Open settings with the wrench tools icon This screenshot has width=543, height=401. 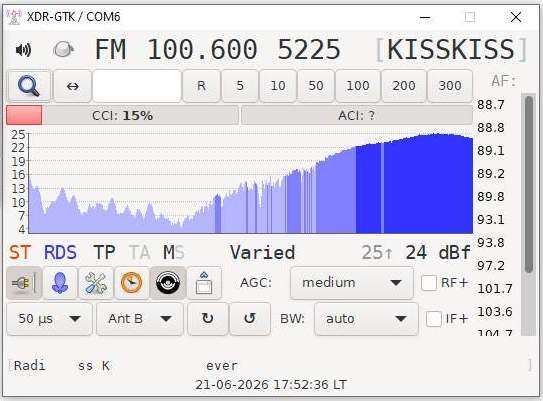(x=96, y=283)
